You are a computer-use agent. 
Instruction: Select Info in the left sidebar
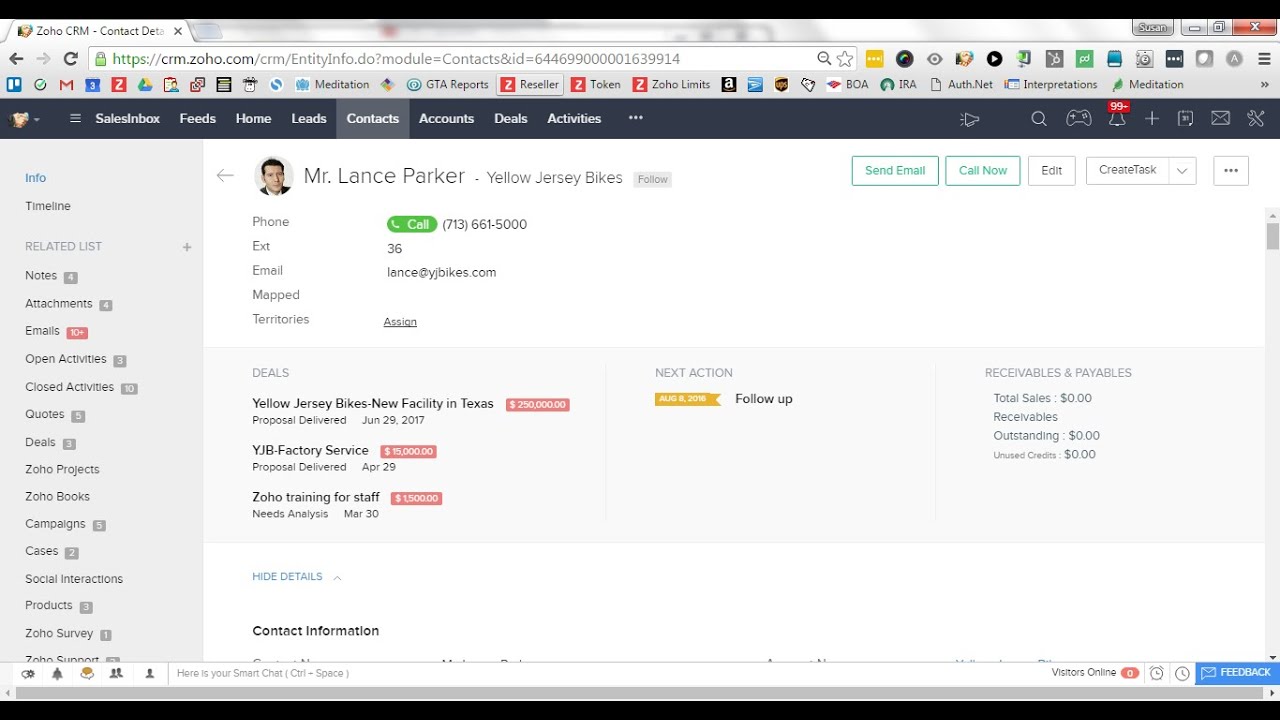pos(36,178)
